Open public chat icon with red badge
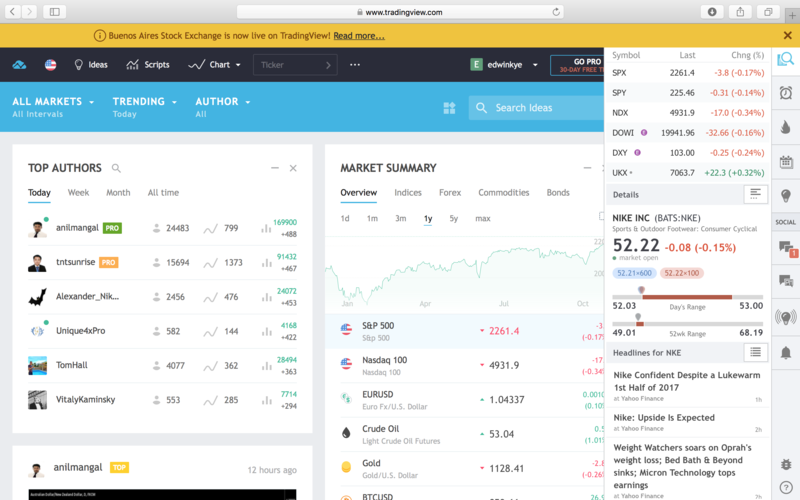 point(787,249)
